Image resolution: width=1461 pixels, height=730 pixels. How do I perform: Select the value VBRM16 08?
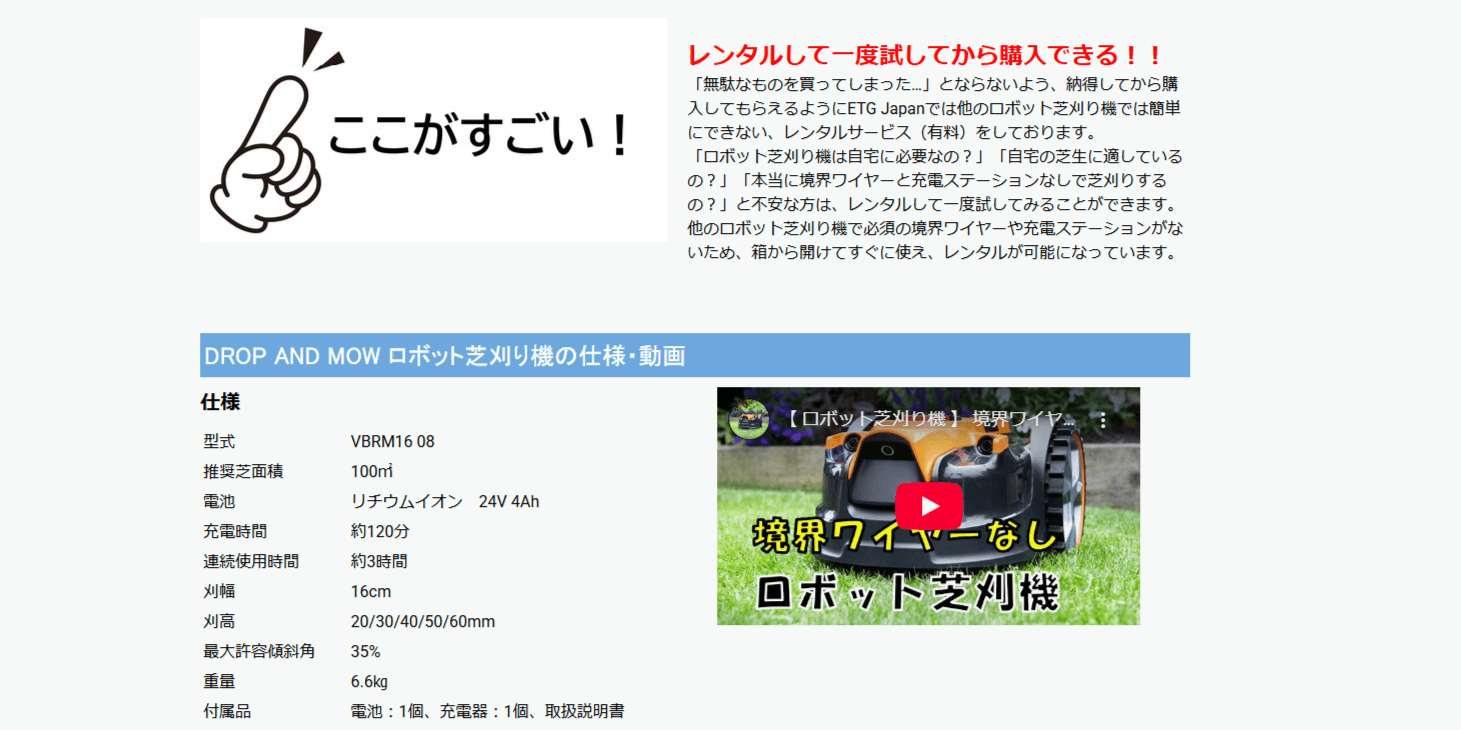click(393, 441)
